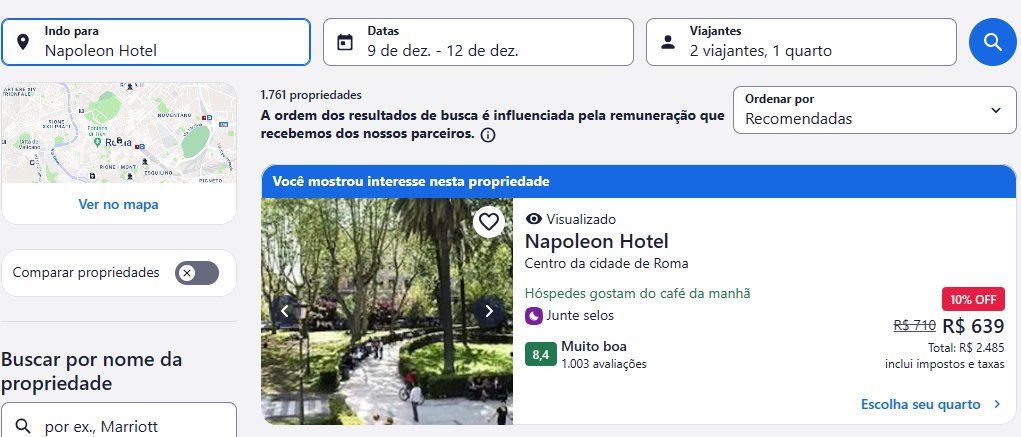1021x437 pixels.
Task: Click the Rome map thumbnail
Action: tap(119, 133)
